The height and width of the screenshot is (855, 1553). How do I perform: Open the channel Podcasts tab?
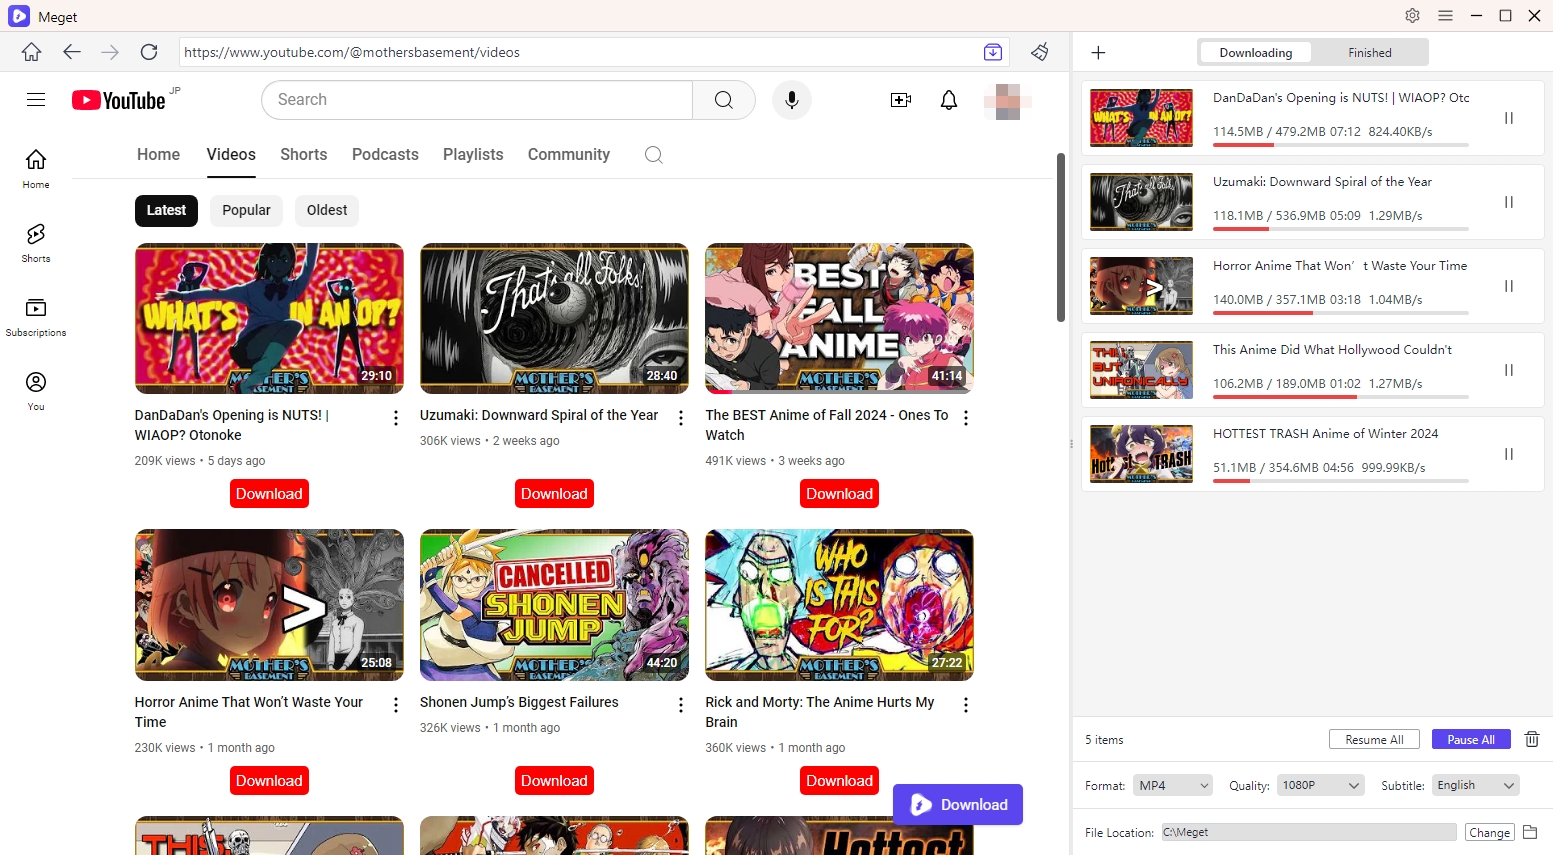point(385,155)
